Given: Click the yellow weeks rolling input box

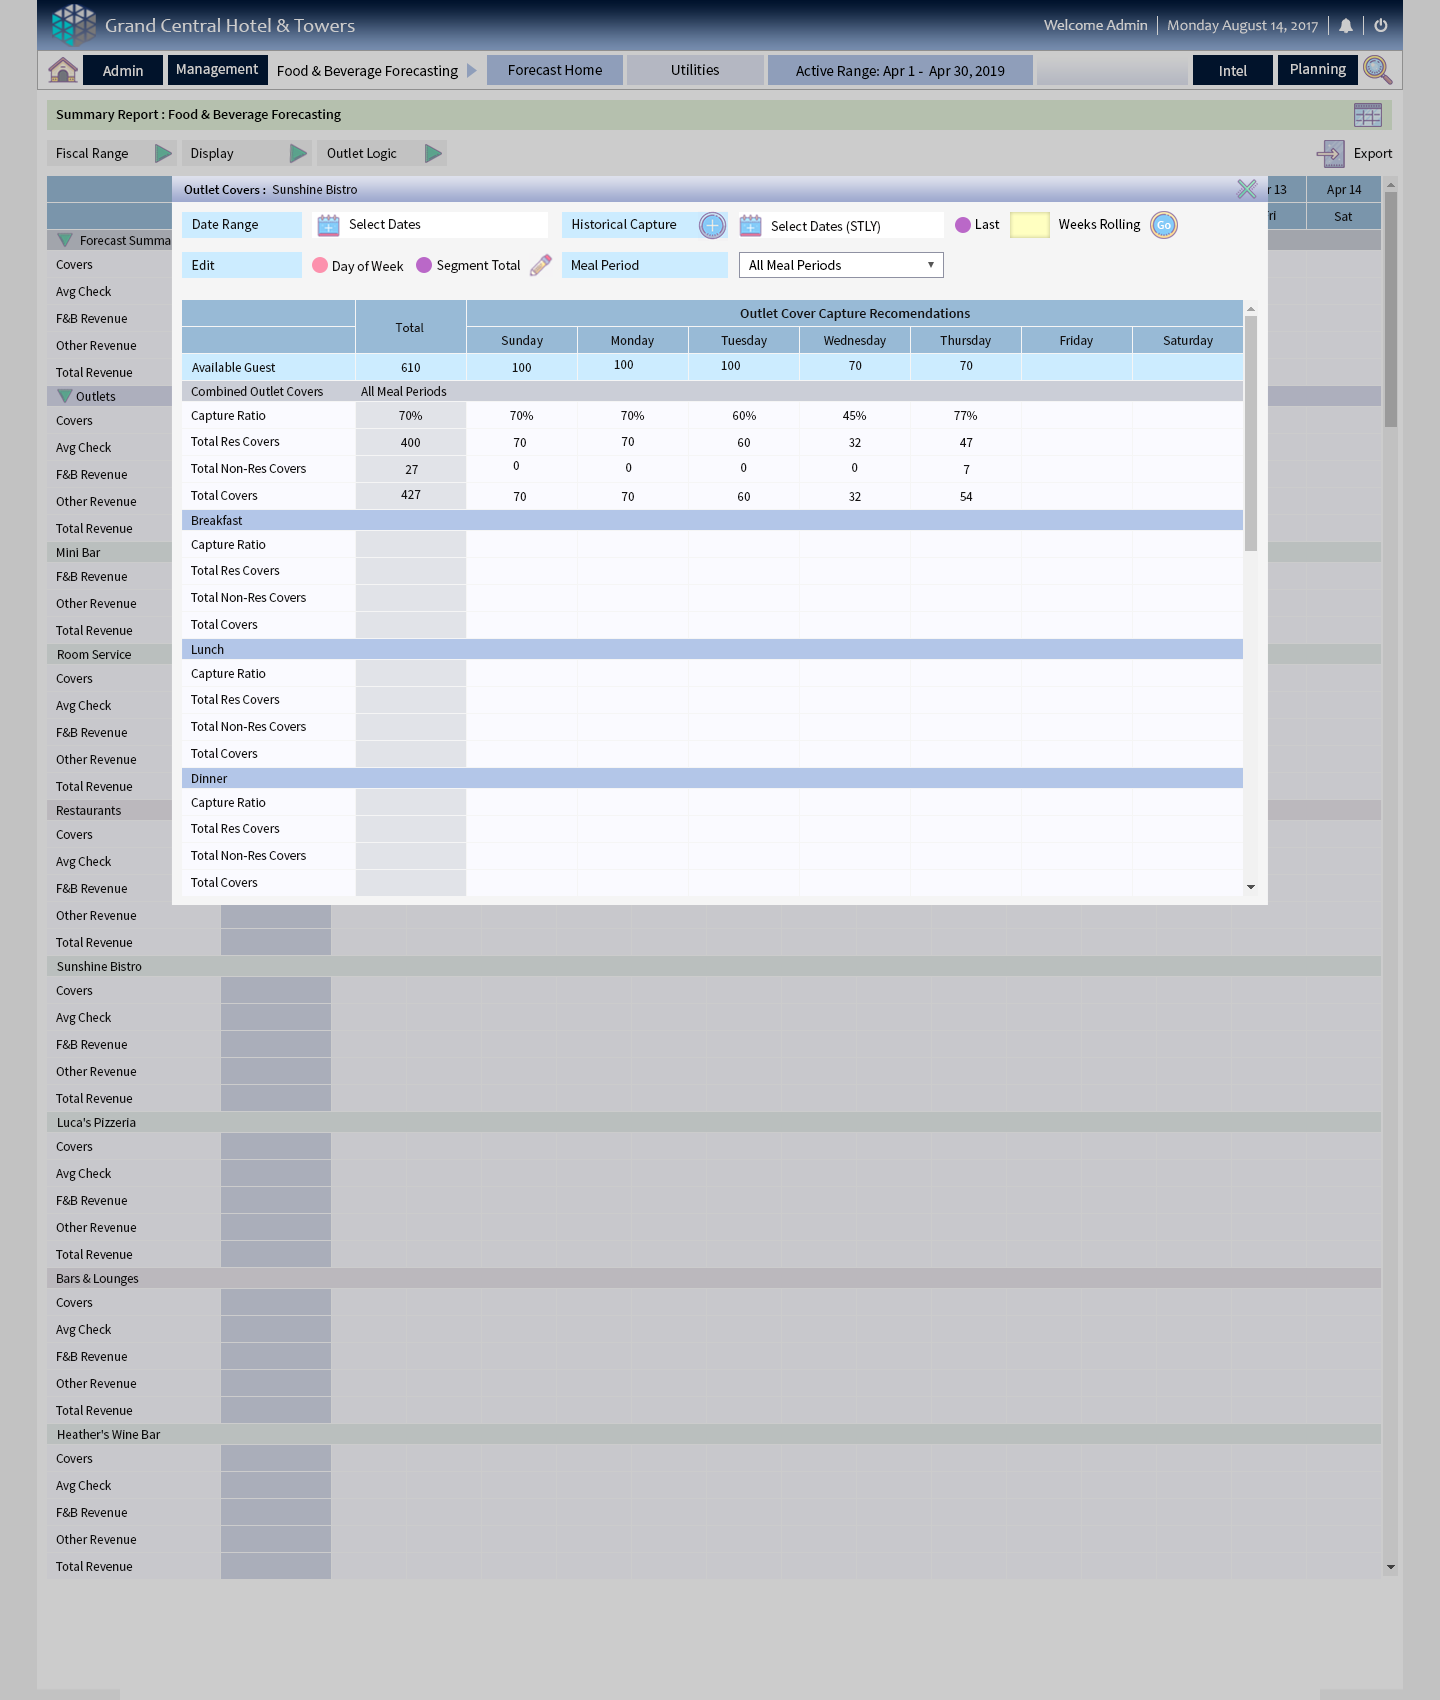Looking at the screenshot, I should click(1029, 226).
